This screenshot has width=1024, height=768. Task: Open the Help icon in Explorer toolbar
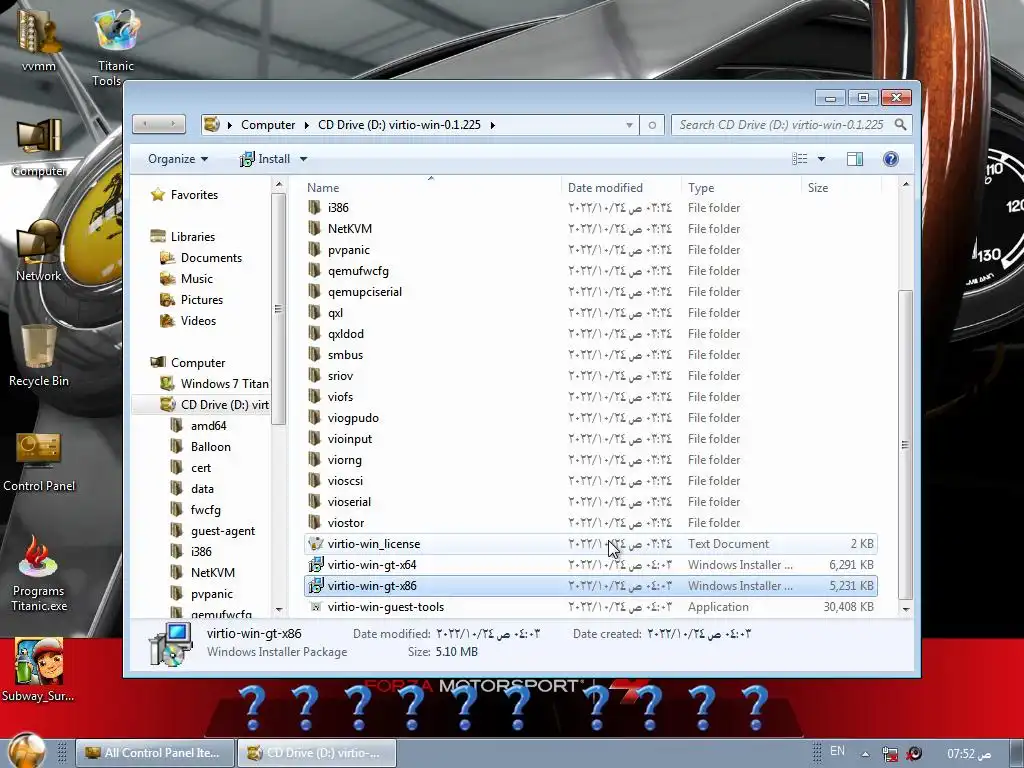click(x=891, y=159)
